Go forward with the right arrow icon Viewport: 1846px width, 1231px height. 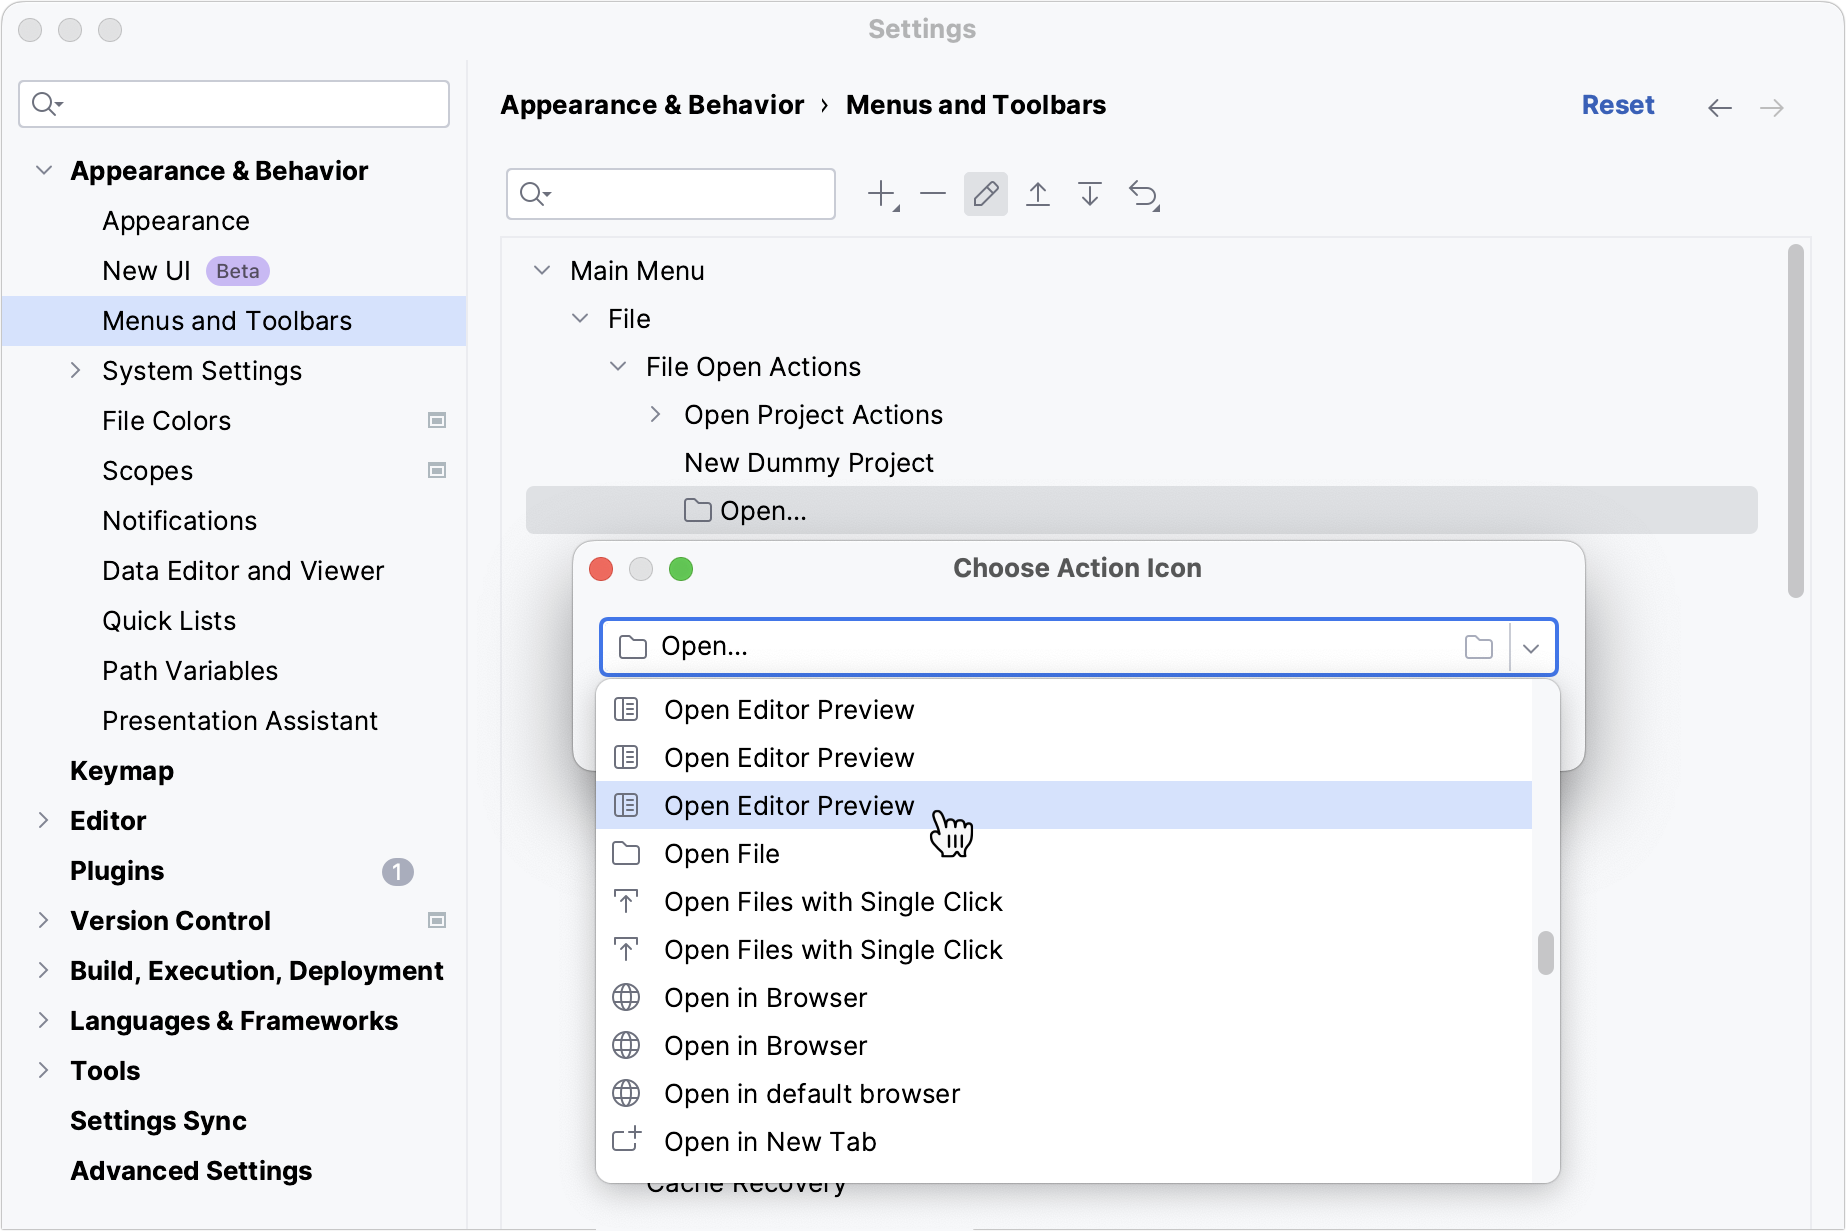coord(1772,107)
